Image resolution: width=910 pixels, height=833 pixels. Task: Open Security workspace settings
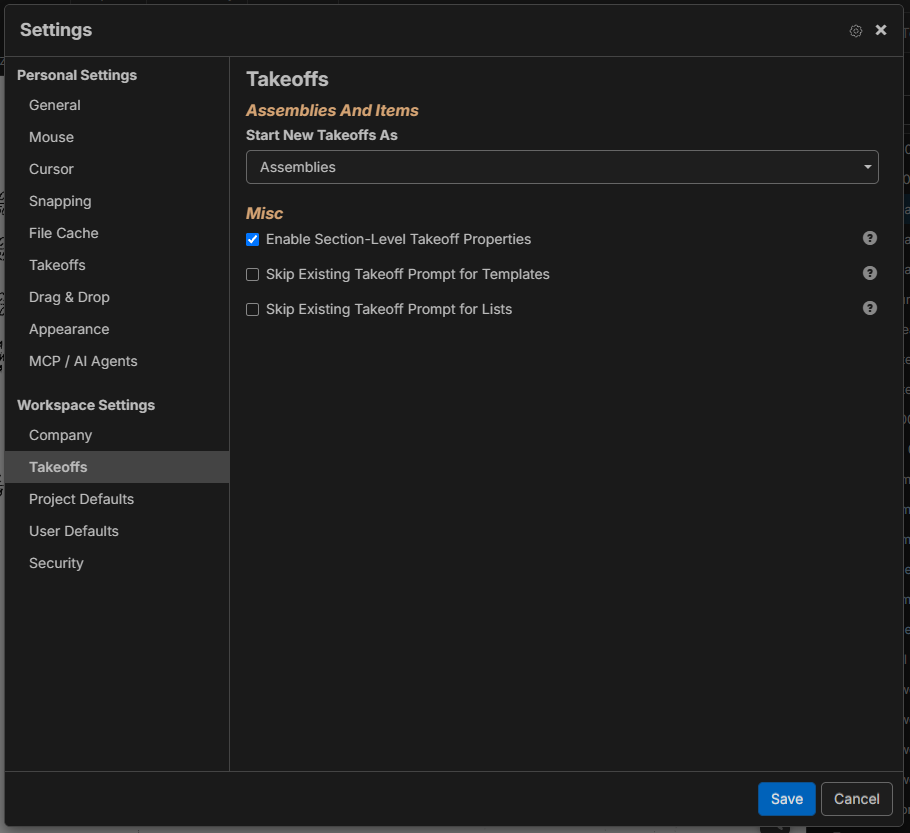click(56, 563)
